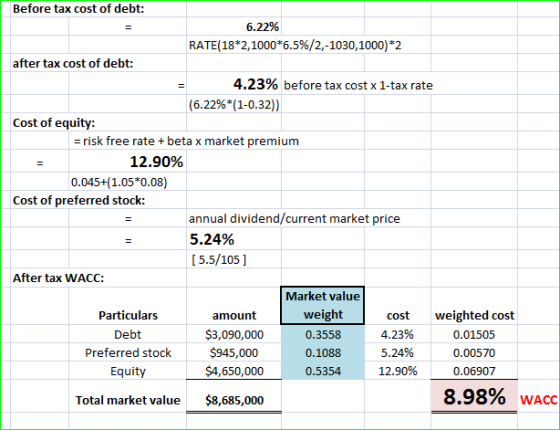The image size is (560, 430).
Task: Select the 4.23% after tax cost cell
Action: click(234, 84)
